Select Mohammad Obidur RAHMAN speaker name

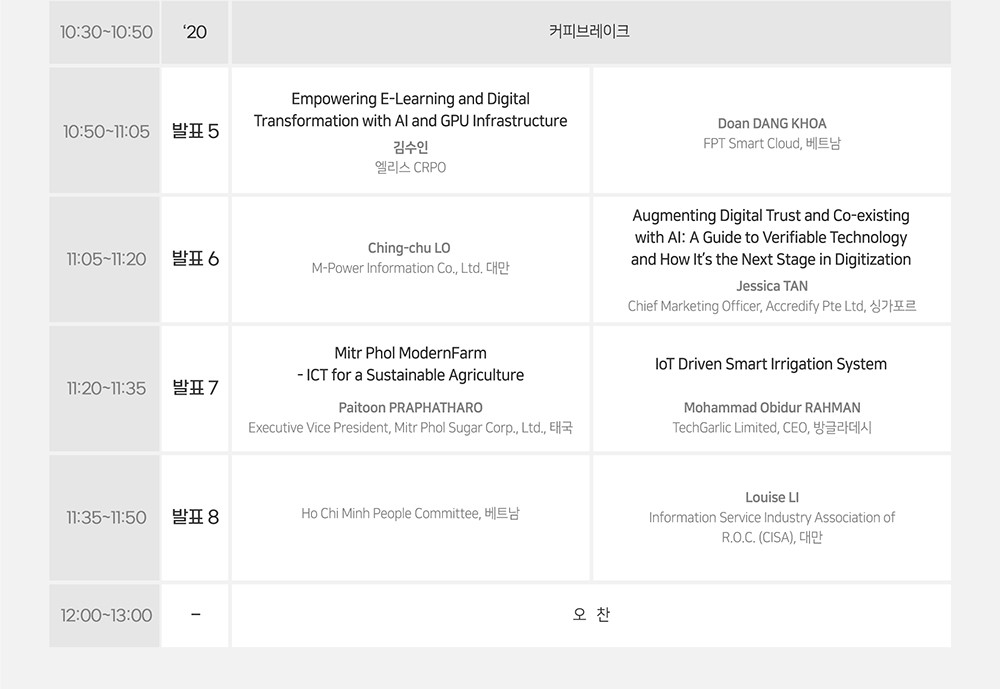(772, 407)
